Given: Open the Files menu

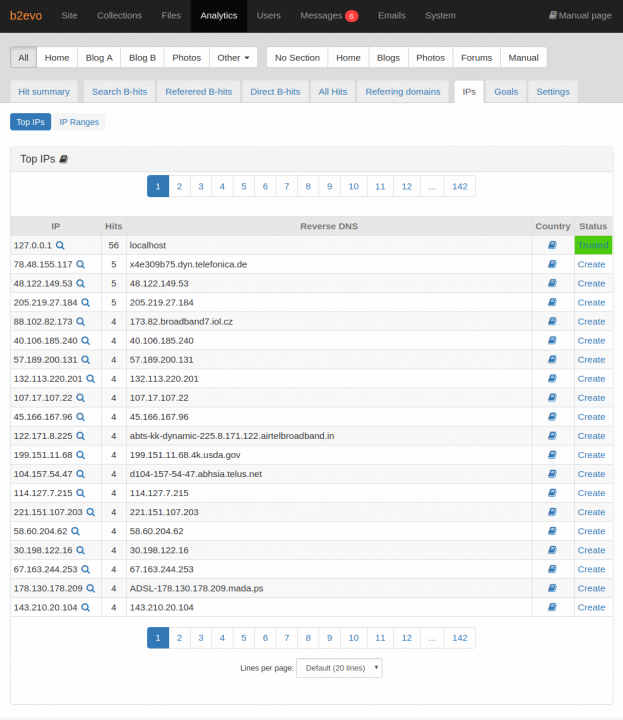Looking at the screenshot, I should pyautogui.click(x=171, y=16).
